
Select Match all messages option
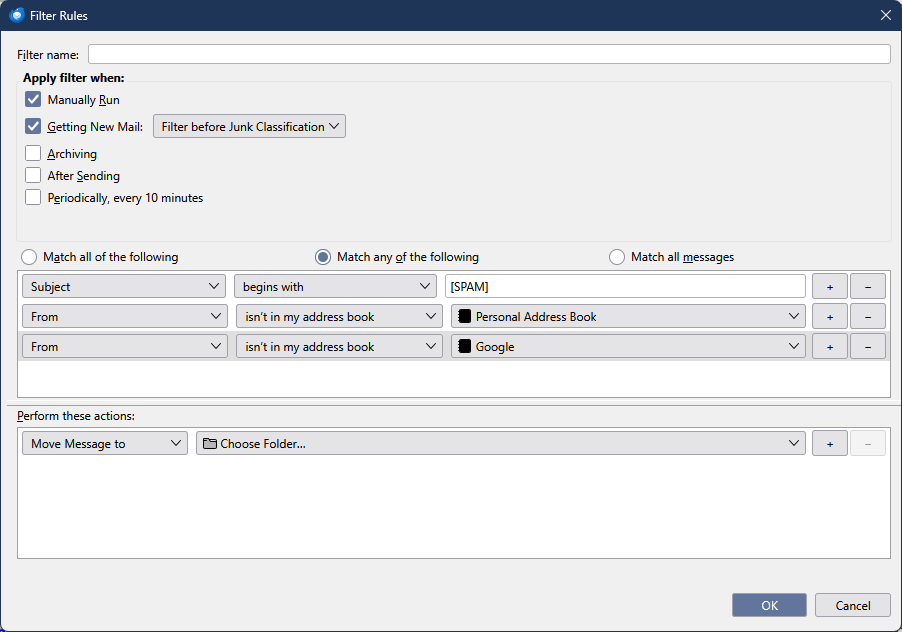pyautogui.click(x=617, y=257)
